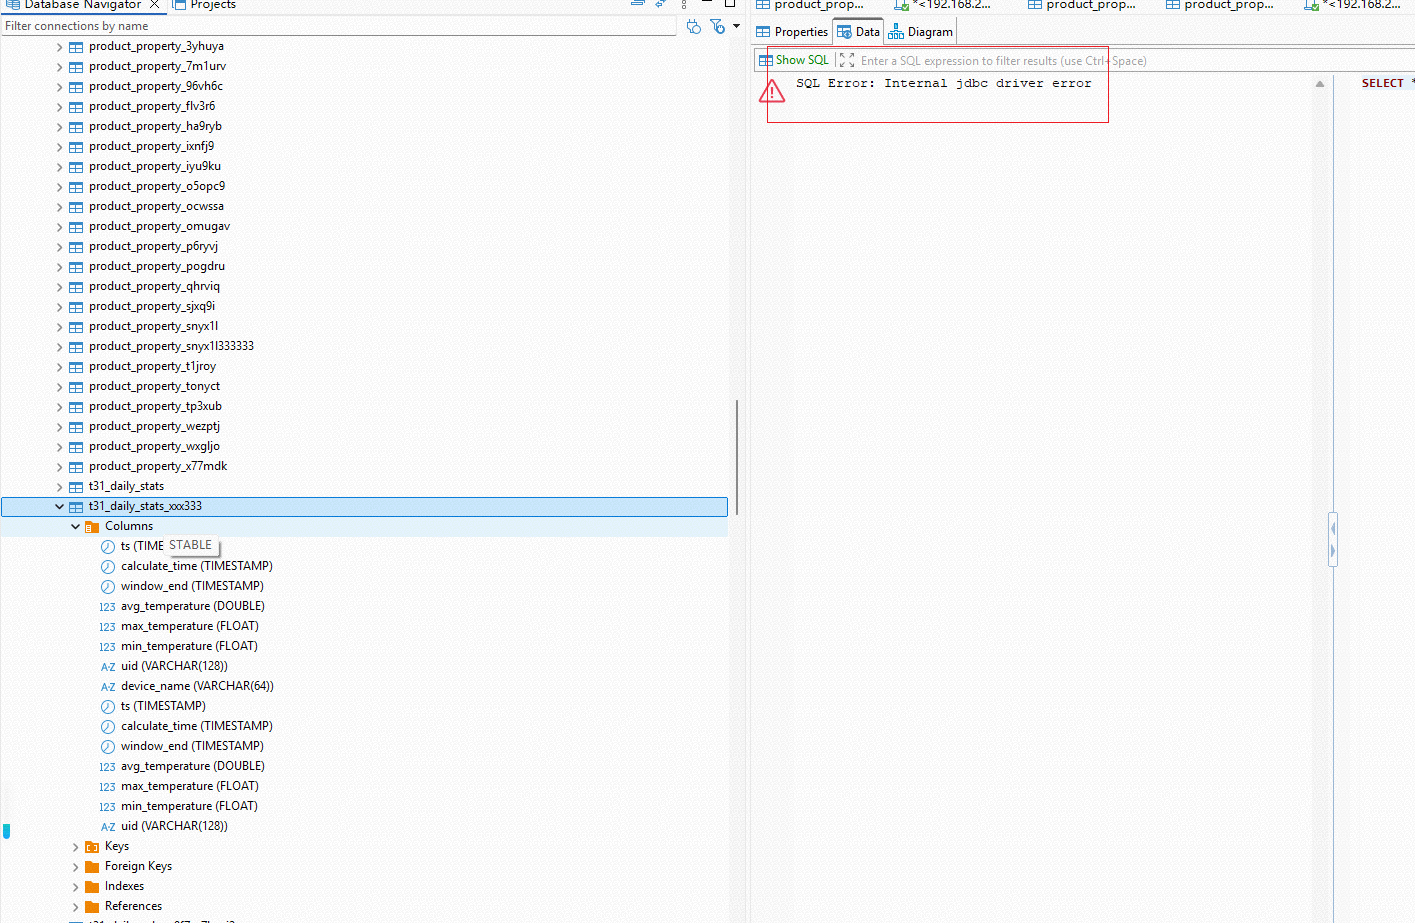The image size is (1415, 923).
Task: Click the Columns folder icon
Action: coord(92,527)
